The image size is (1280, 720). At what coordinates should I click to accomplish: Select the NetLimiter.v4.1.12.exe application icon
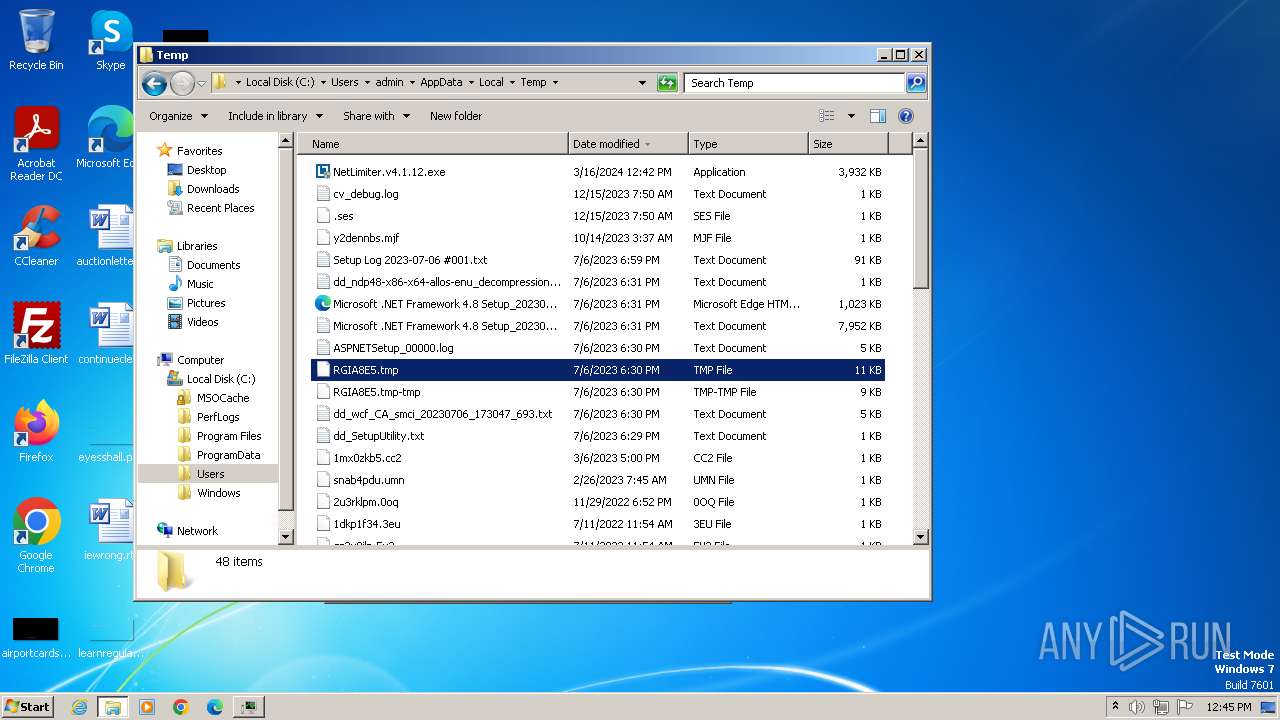coord(323,172)
